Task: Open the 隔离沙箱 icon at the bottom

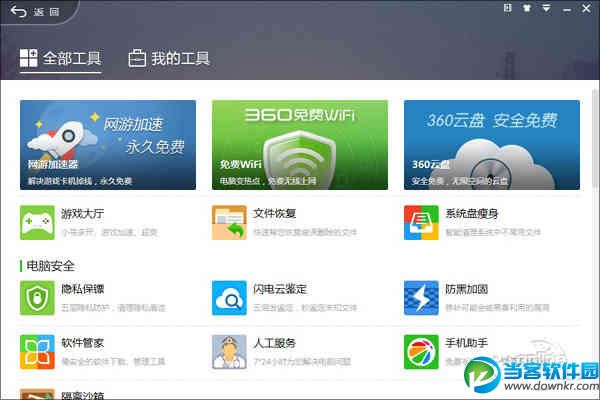Action: pos(37,394)
